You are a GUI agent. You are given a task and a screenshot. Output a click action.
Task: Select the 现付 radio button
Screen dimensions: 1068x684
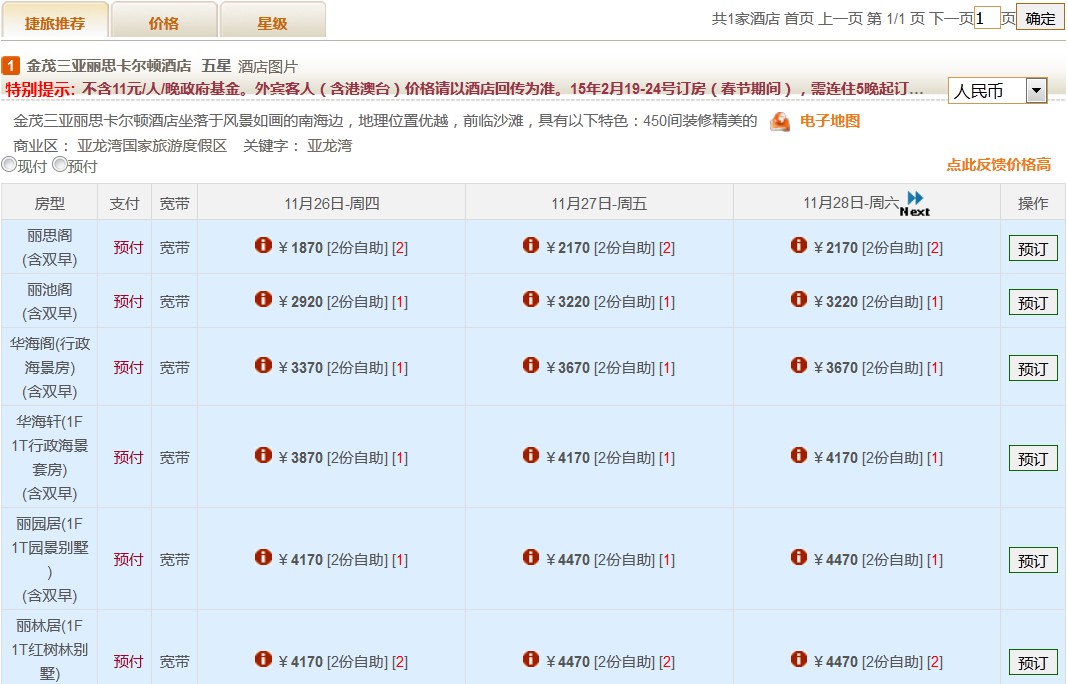[x=9, y=165]
